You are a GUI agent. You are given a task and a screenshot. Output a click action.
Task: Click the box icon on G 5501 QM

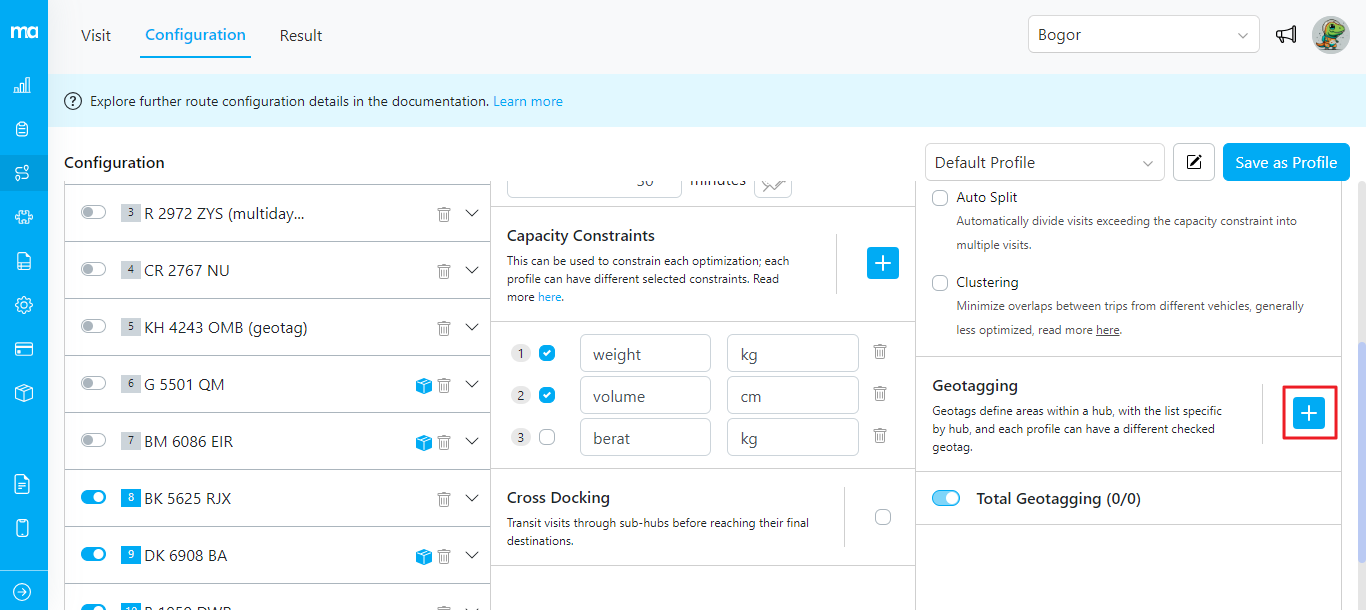tap(423, 385)
